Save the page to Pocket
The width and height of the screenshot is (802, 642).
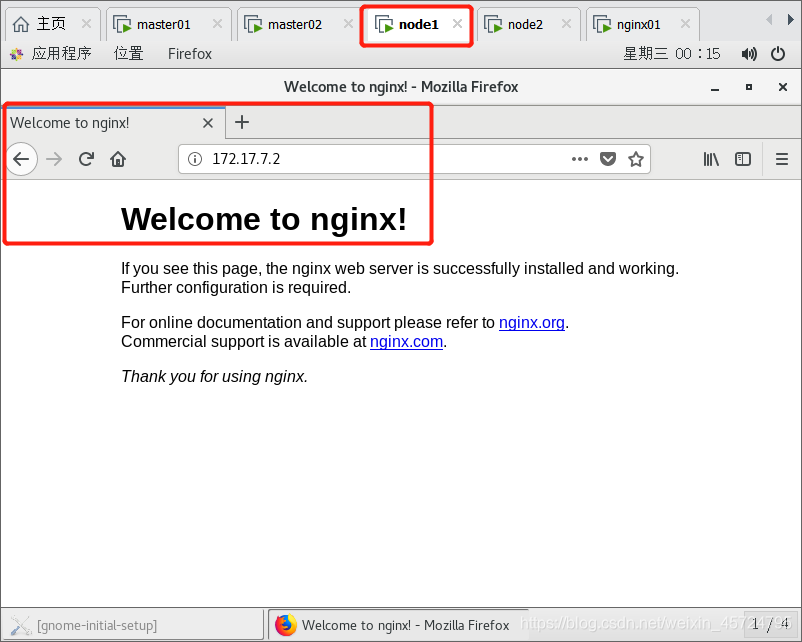(608, 159)
